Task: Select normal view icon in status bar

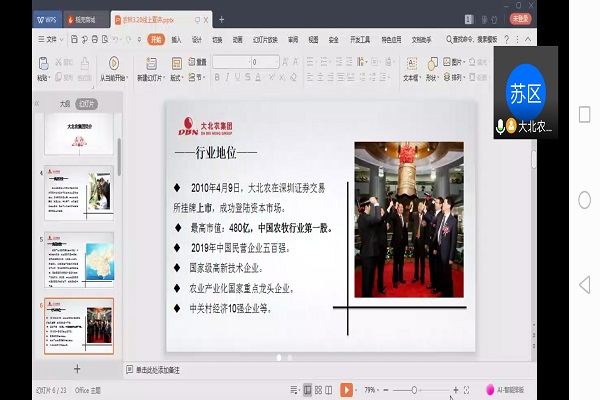Action: [x=306, y=389]
